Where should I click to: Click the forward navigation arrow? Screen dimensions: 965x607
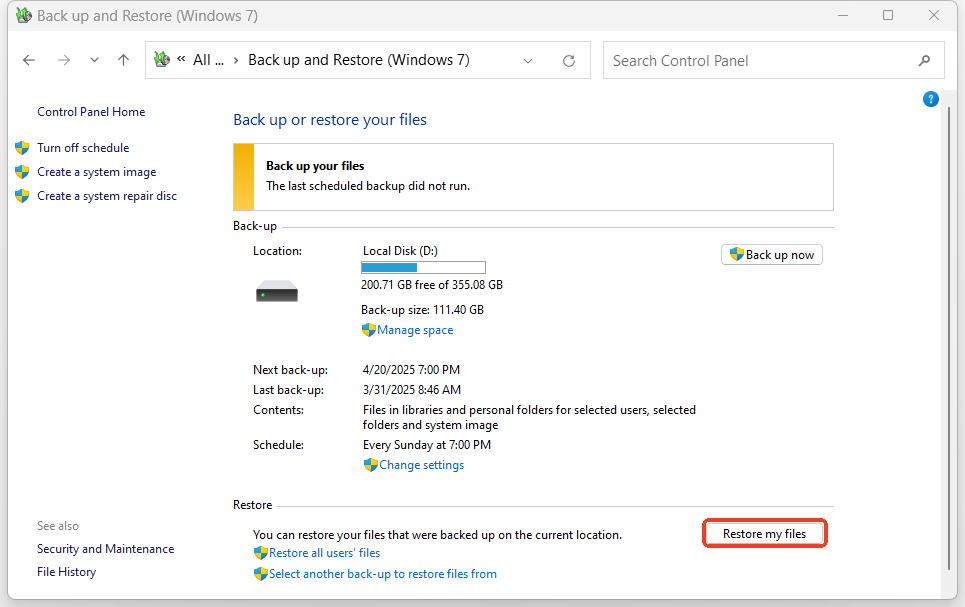click(63, 60)
